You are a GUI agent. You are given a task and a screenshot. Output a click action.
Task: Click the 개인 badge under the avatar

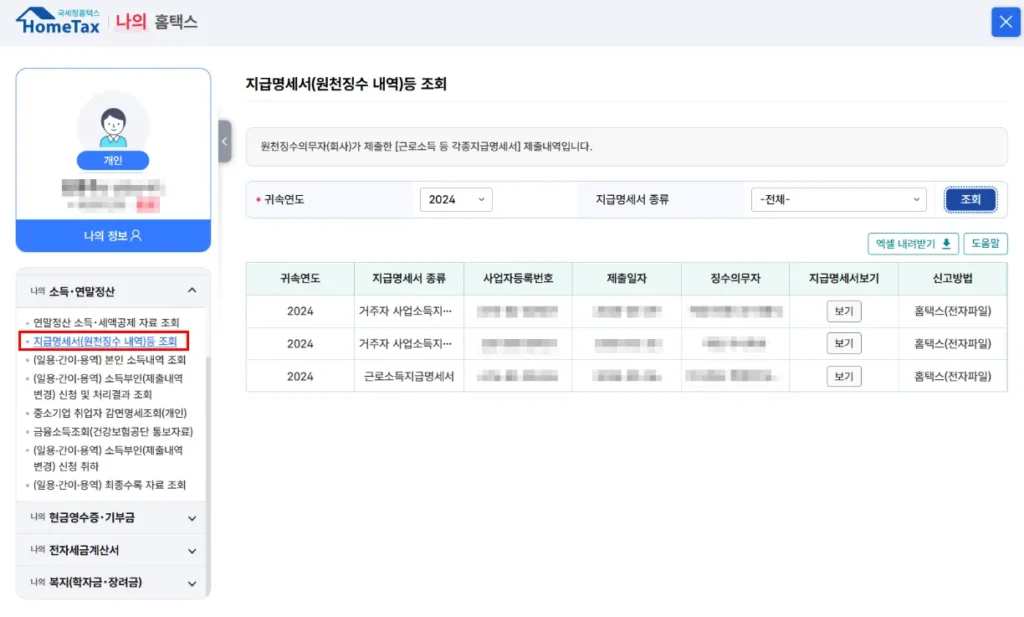(x=113, y=159)
